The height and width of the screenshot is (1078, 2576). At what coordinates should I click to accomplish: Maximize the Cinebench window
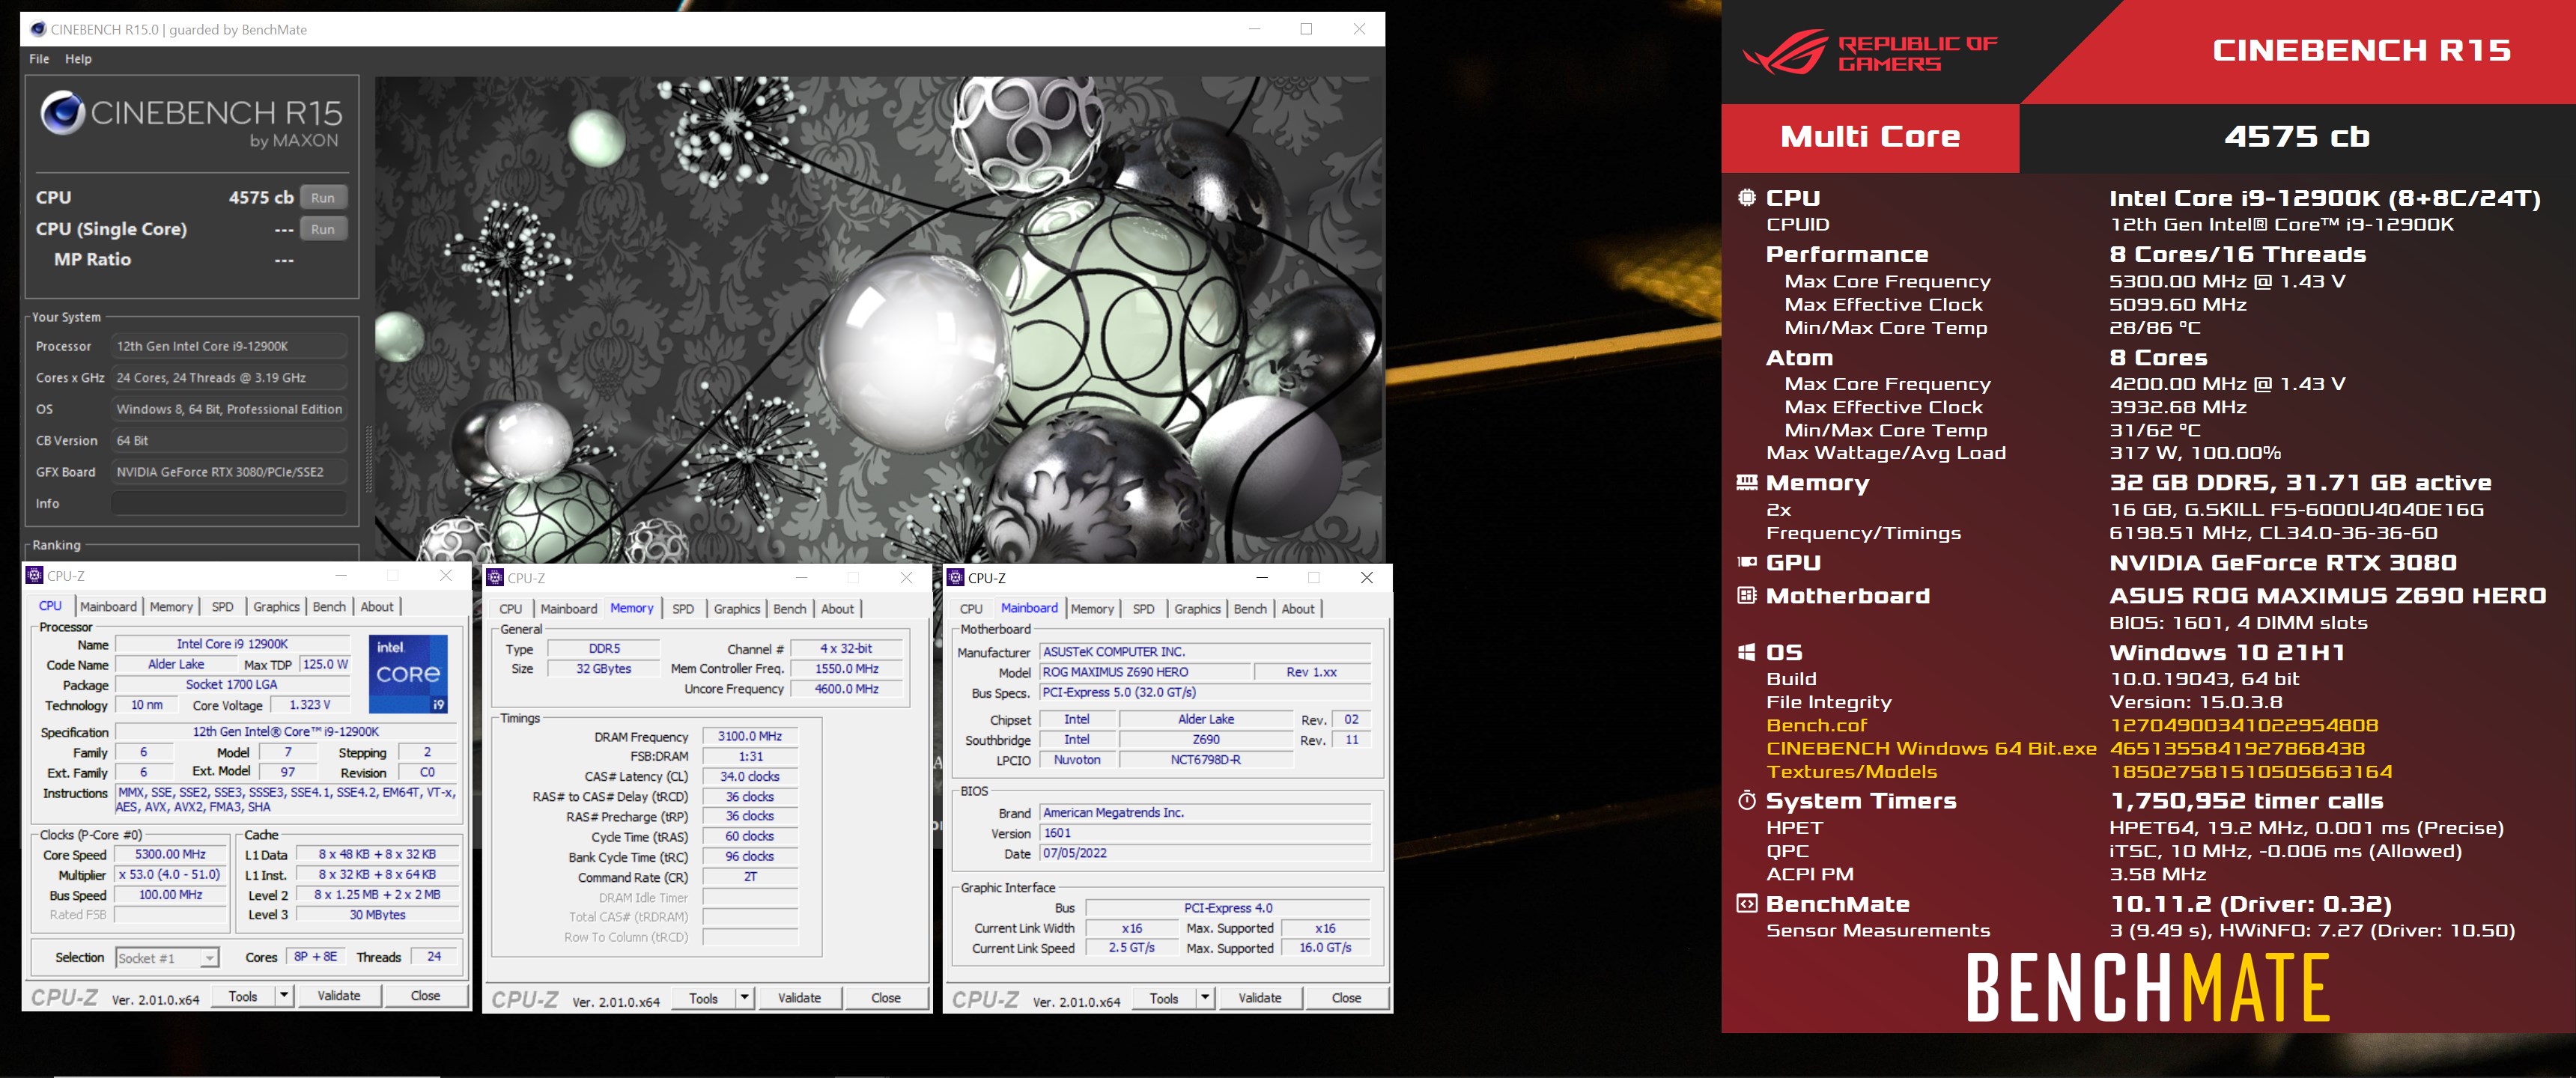click(1306, 29)
